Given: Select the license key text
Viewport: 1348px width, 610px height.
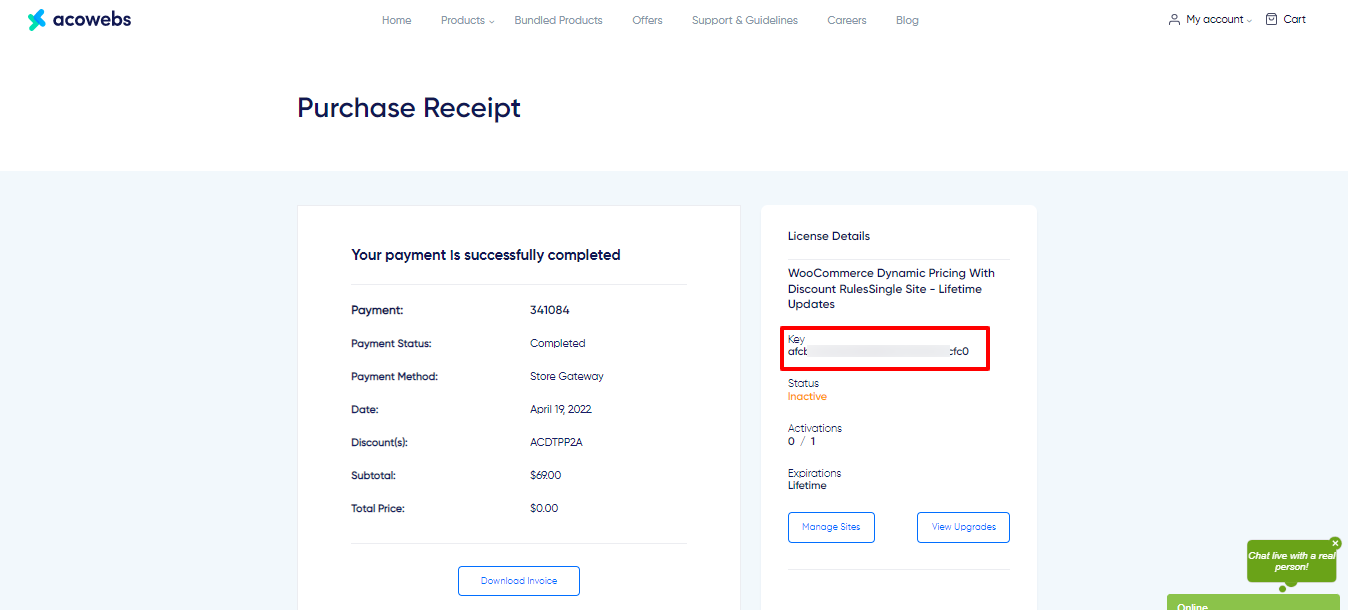Looking at the screenshot, I should (878, 351).
